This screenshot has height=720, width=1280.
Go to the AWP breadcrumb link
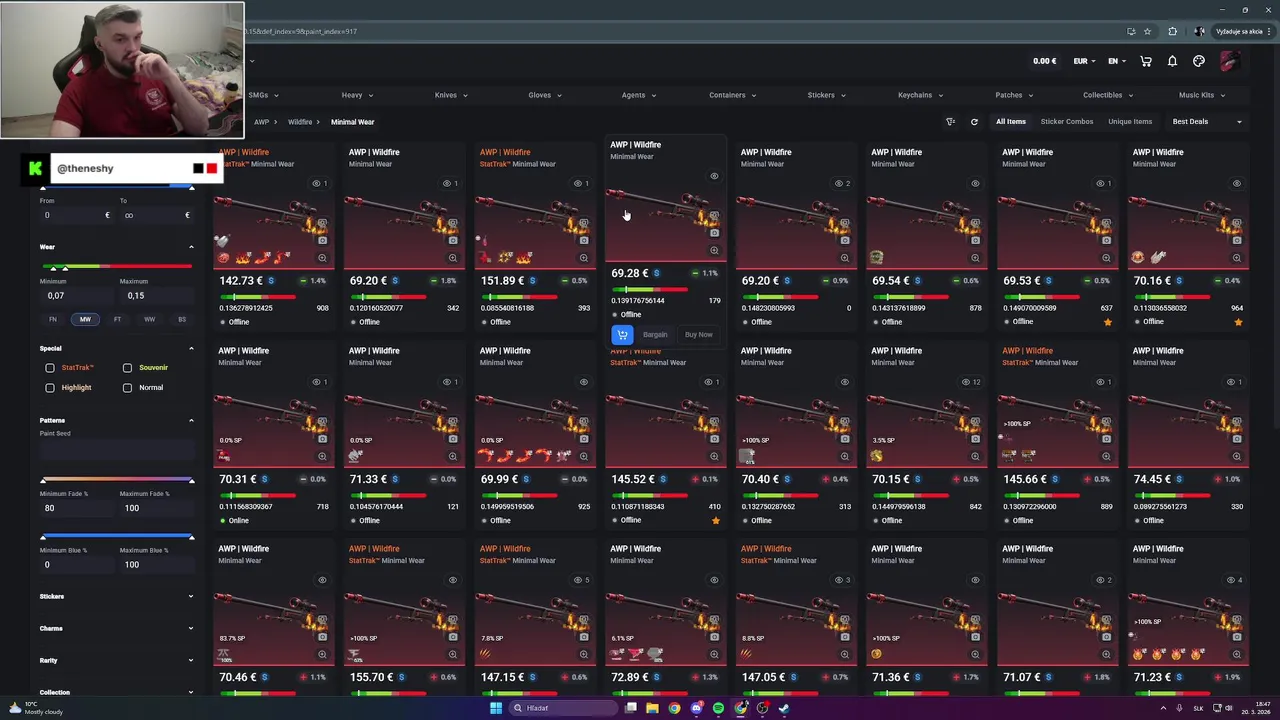[261, 122]
